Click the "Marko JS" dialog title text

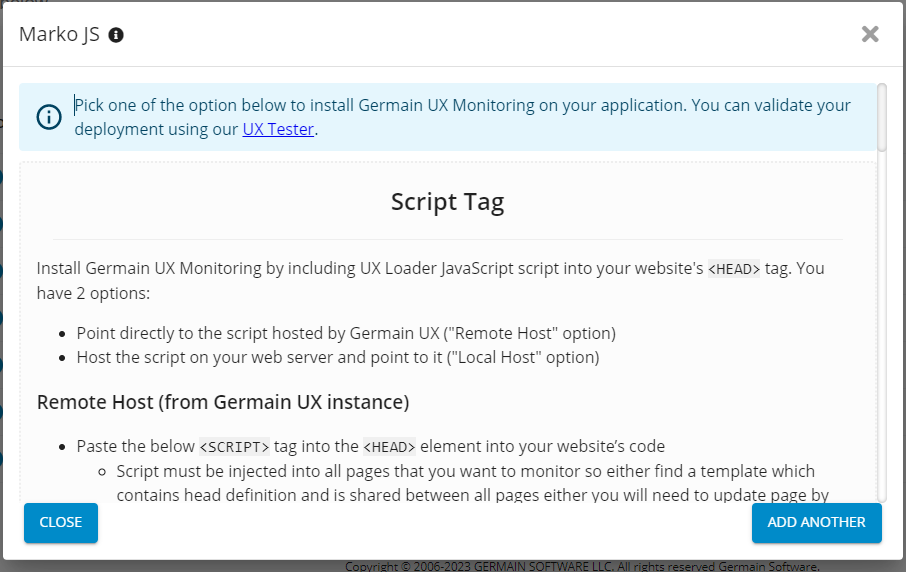click(59, 35)
